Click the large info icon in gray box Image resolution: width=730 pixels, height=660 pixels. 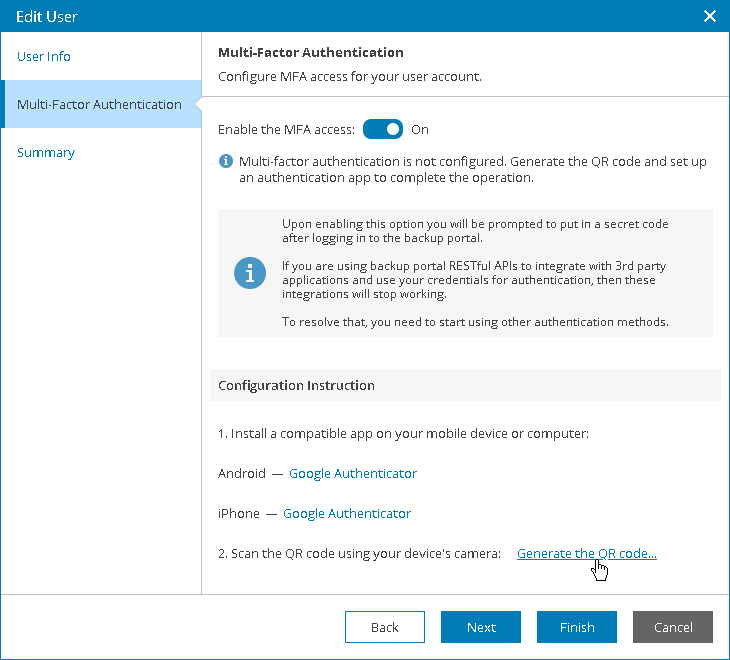coord(250,273)
